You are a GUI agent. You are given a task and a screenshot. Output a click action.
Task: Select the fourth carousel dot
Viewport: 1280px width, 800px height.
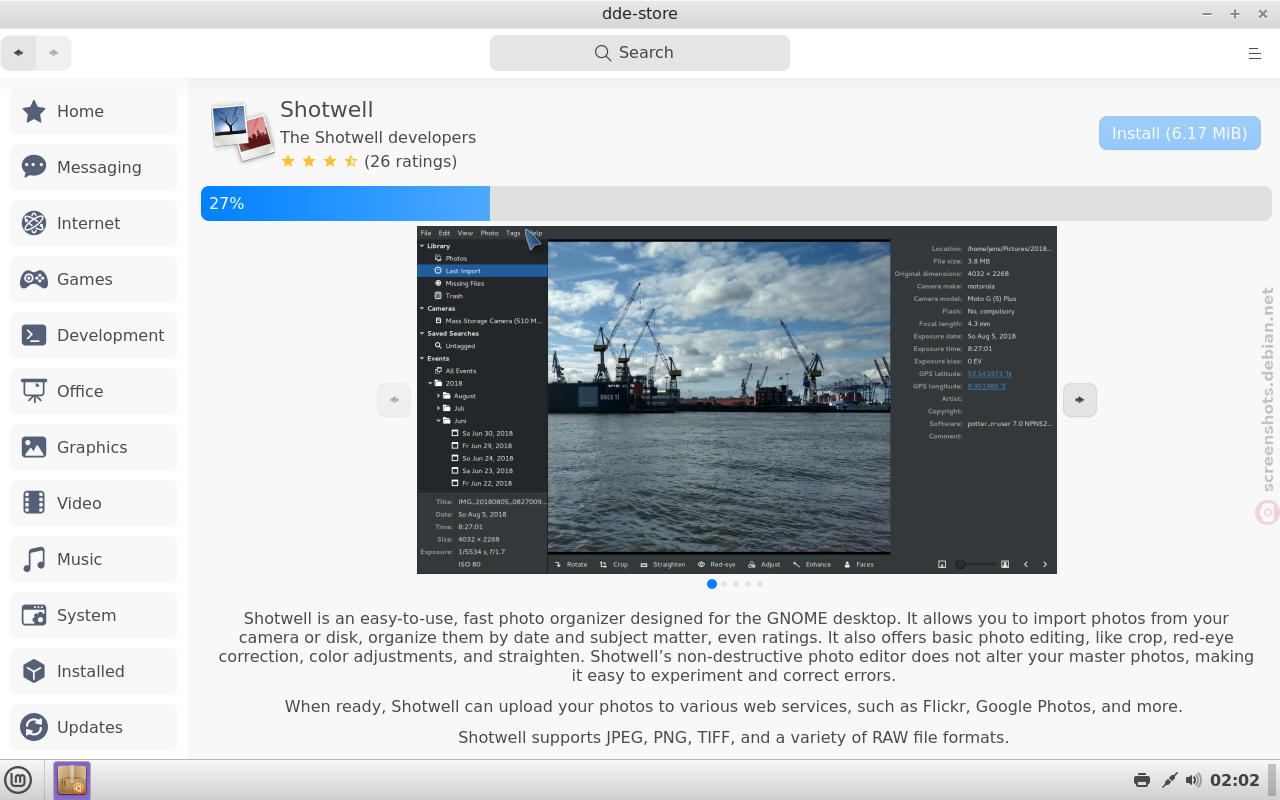coord(748,584)
